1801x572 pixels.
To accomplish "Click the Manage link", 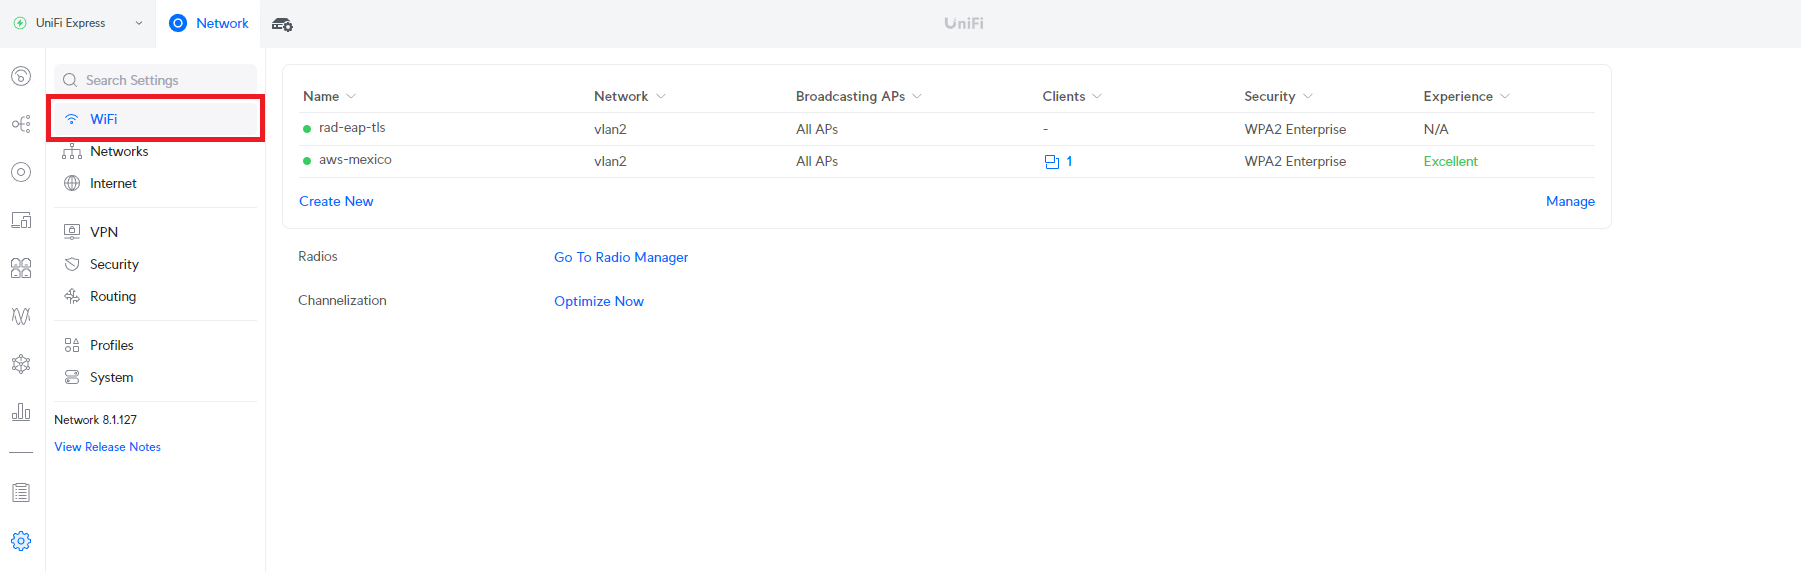I will click(1570, 201).
